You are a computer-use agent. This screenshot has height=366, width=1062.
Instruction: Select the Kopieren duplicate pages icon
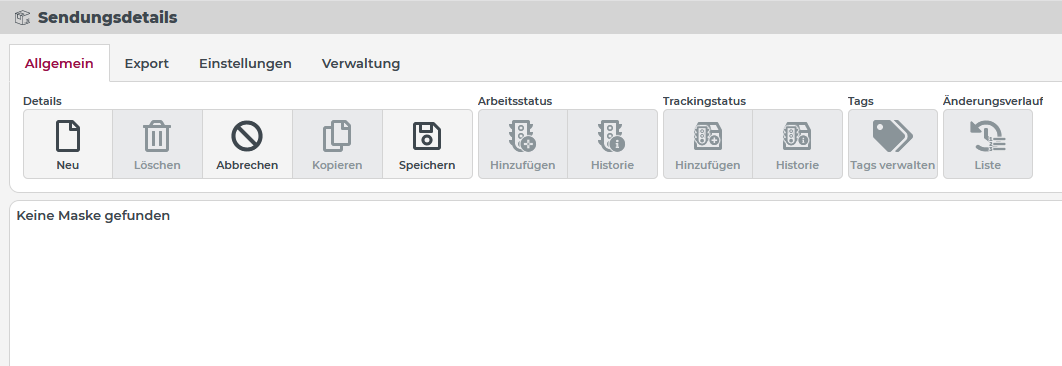pos(337,136)
